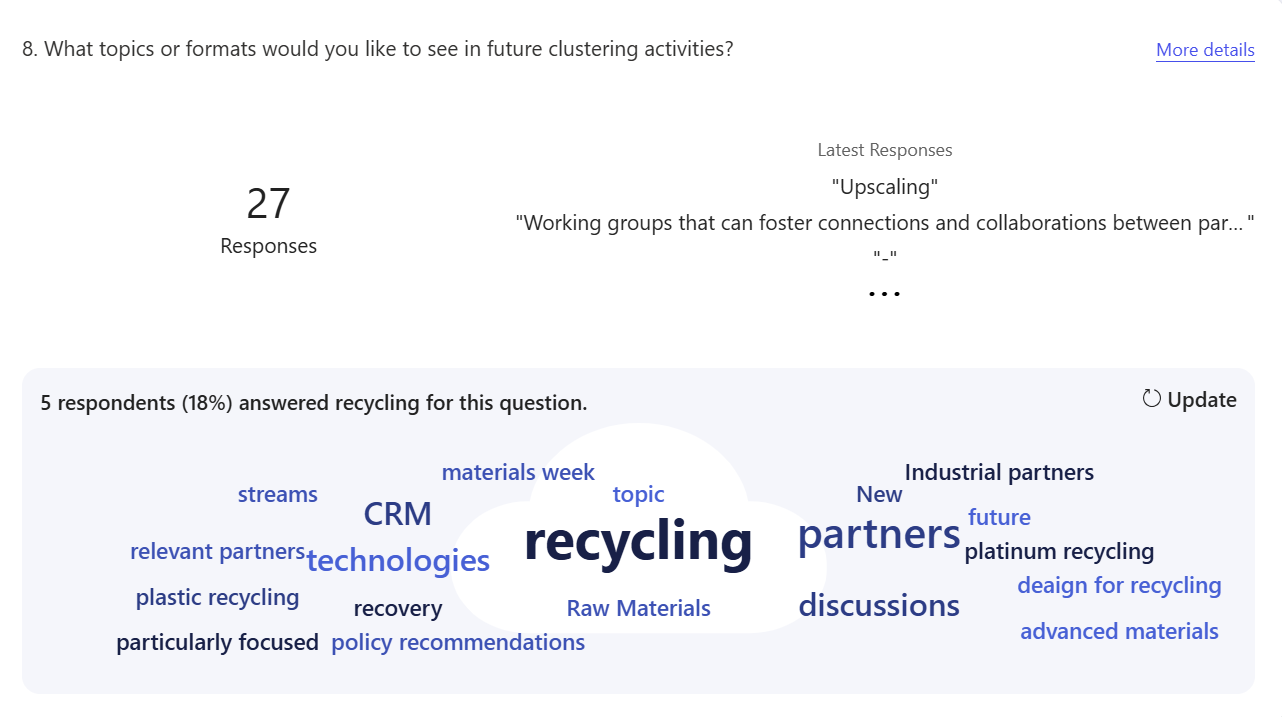Click the large "partners" word in cloud
The height and width of the screenshot is (717, 1282).
[879, 534]
